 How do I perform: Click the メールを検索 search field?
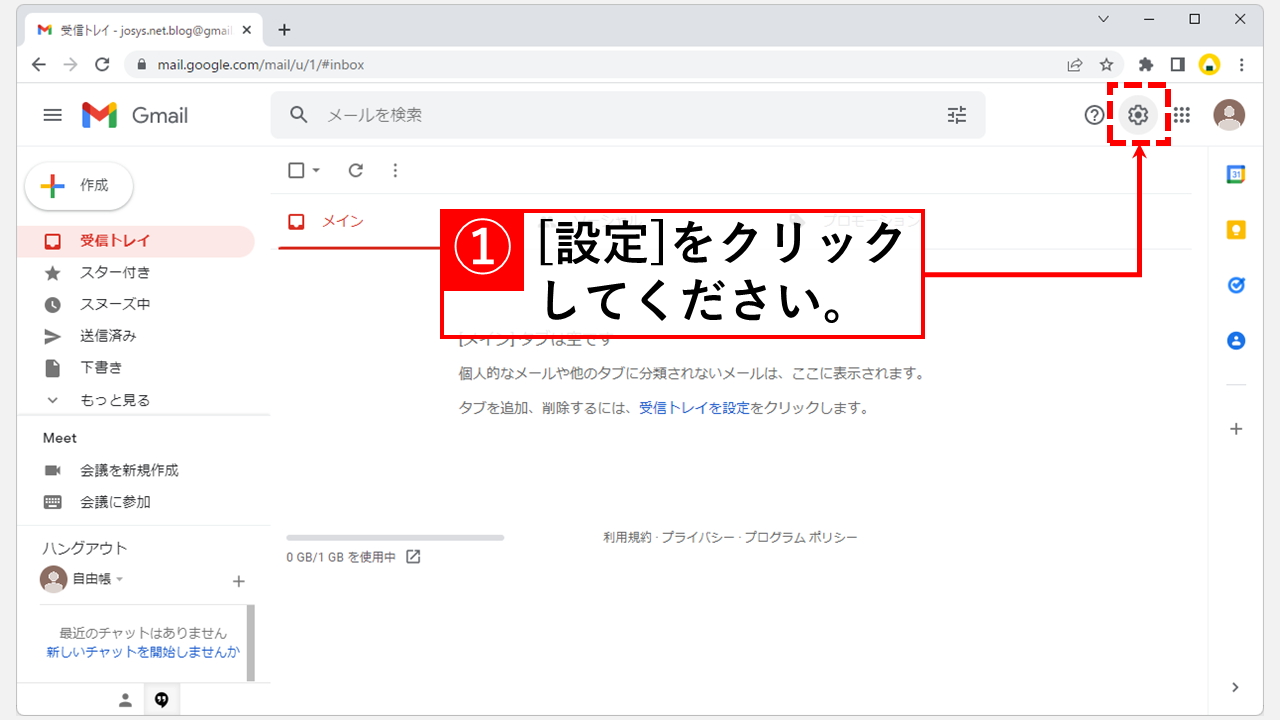coord(630,115)
